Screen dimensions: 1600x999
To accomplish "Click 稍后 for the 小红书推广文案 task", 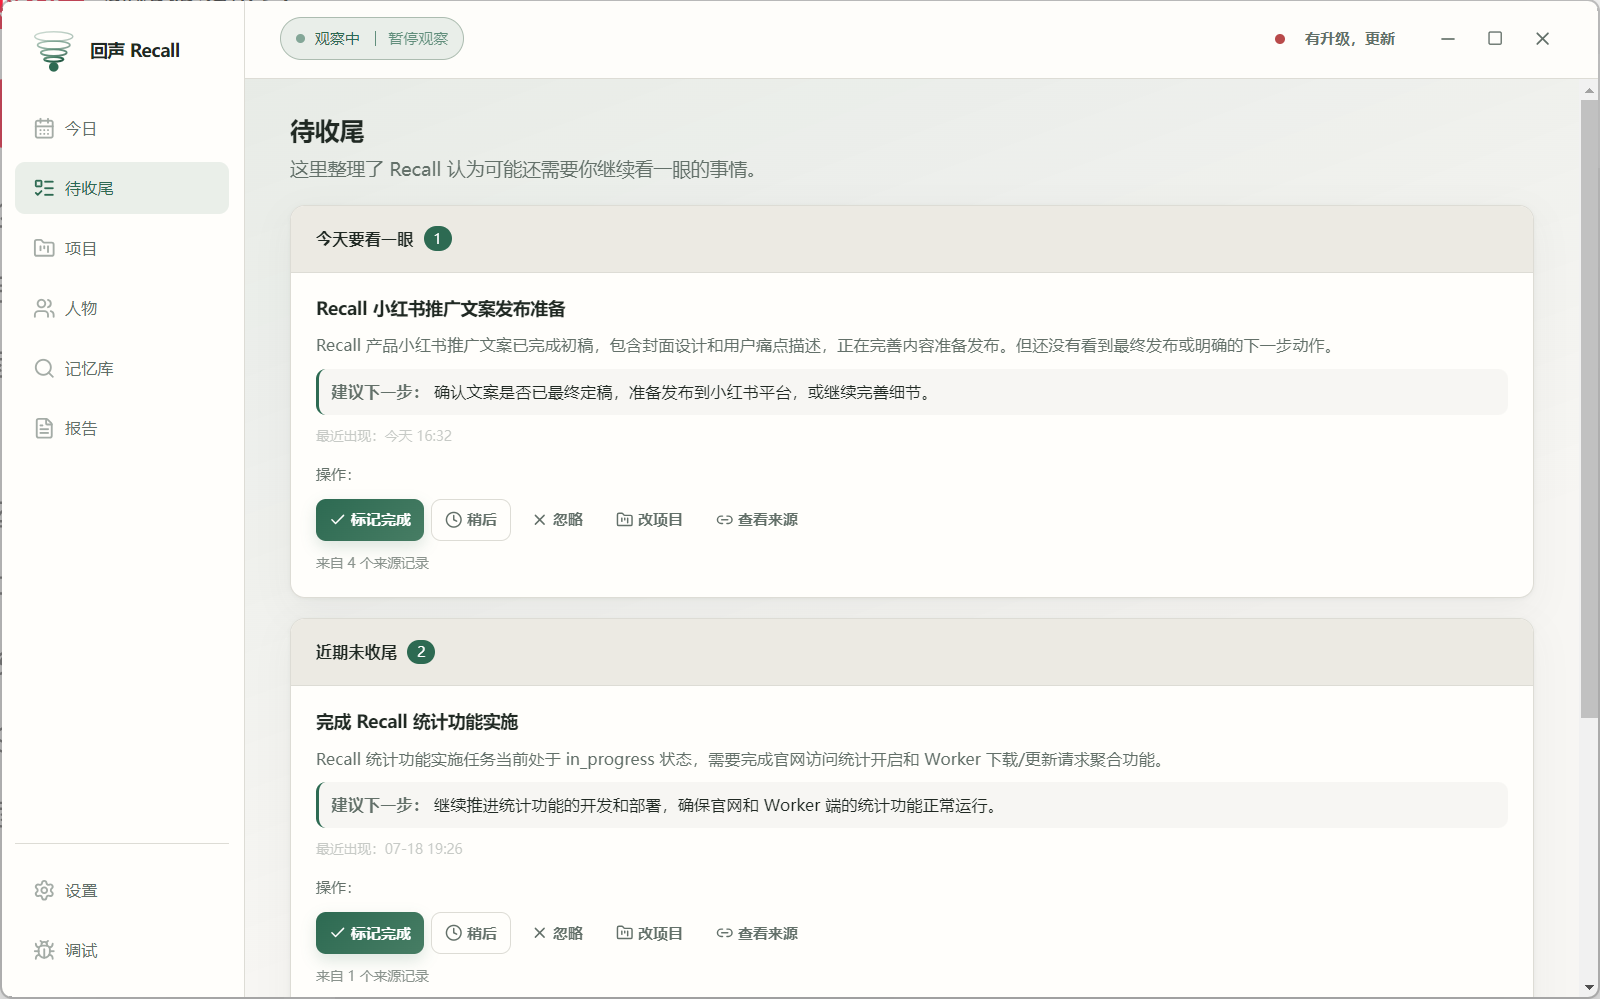I will point(471,520).
